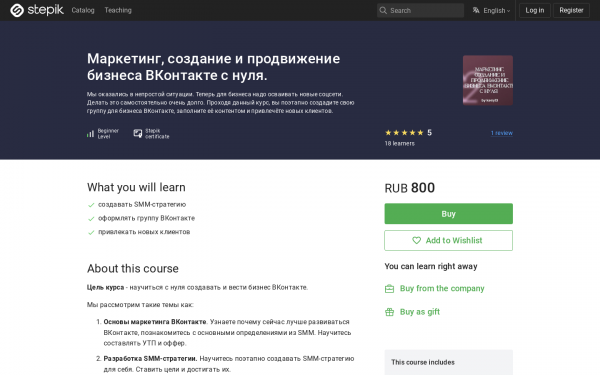Buy the course with the green button
Image resolution: width=600 pixels, height=375 pixels.
tap(448, 214)
